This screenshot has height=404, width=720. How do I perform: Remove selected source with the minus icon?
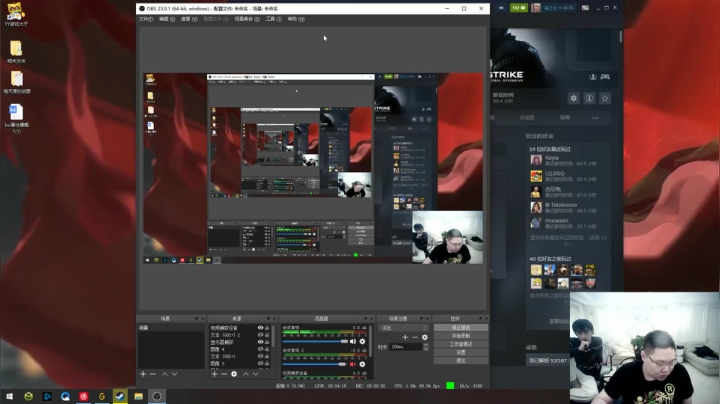(x=224, y=374)
